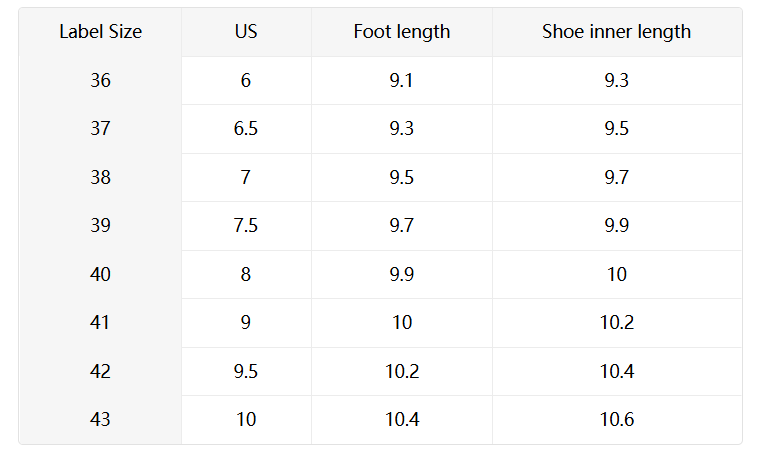Select label size 41 cell
The height and width of the screenshot is (454, 775).
click(x=100, y=323)
